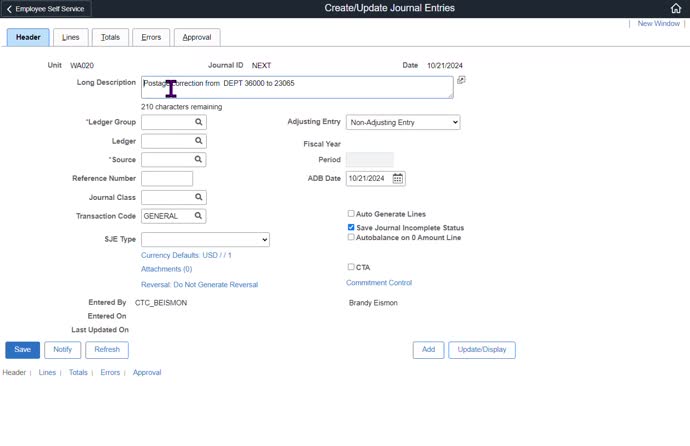Expand SJE Type dropdown
690x446 pixels.
pos(205,240)
